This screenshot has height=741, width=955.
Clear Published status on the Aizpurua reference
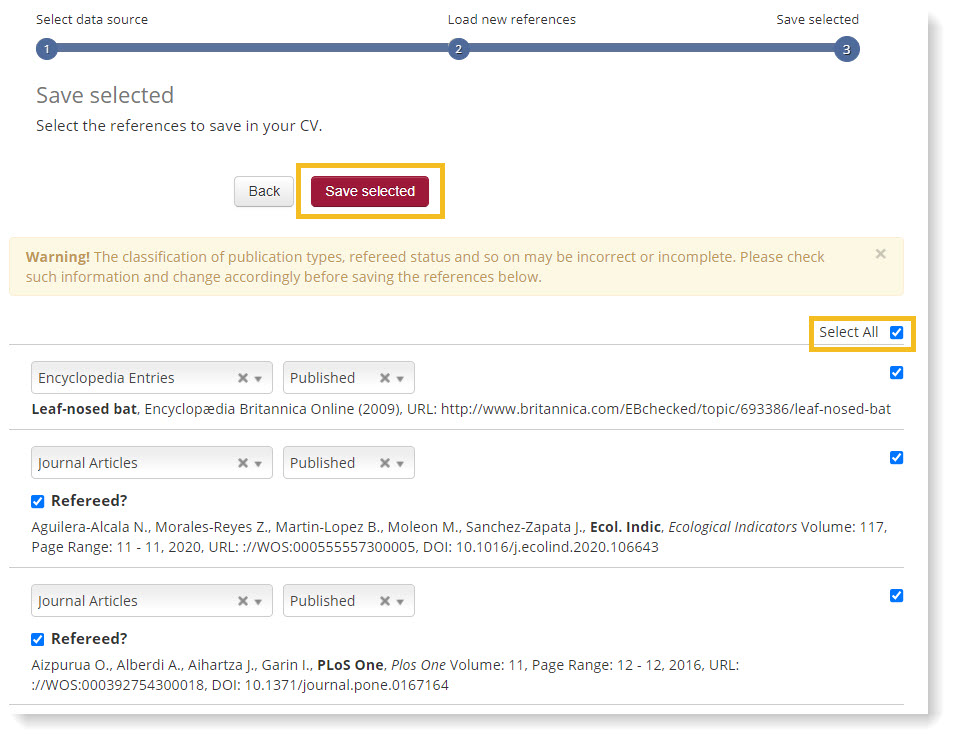point(384,601)
